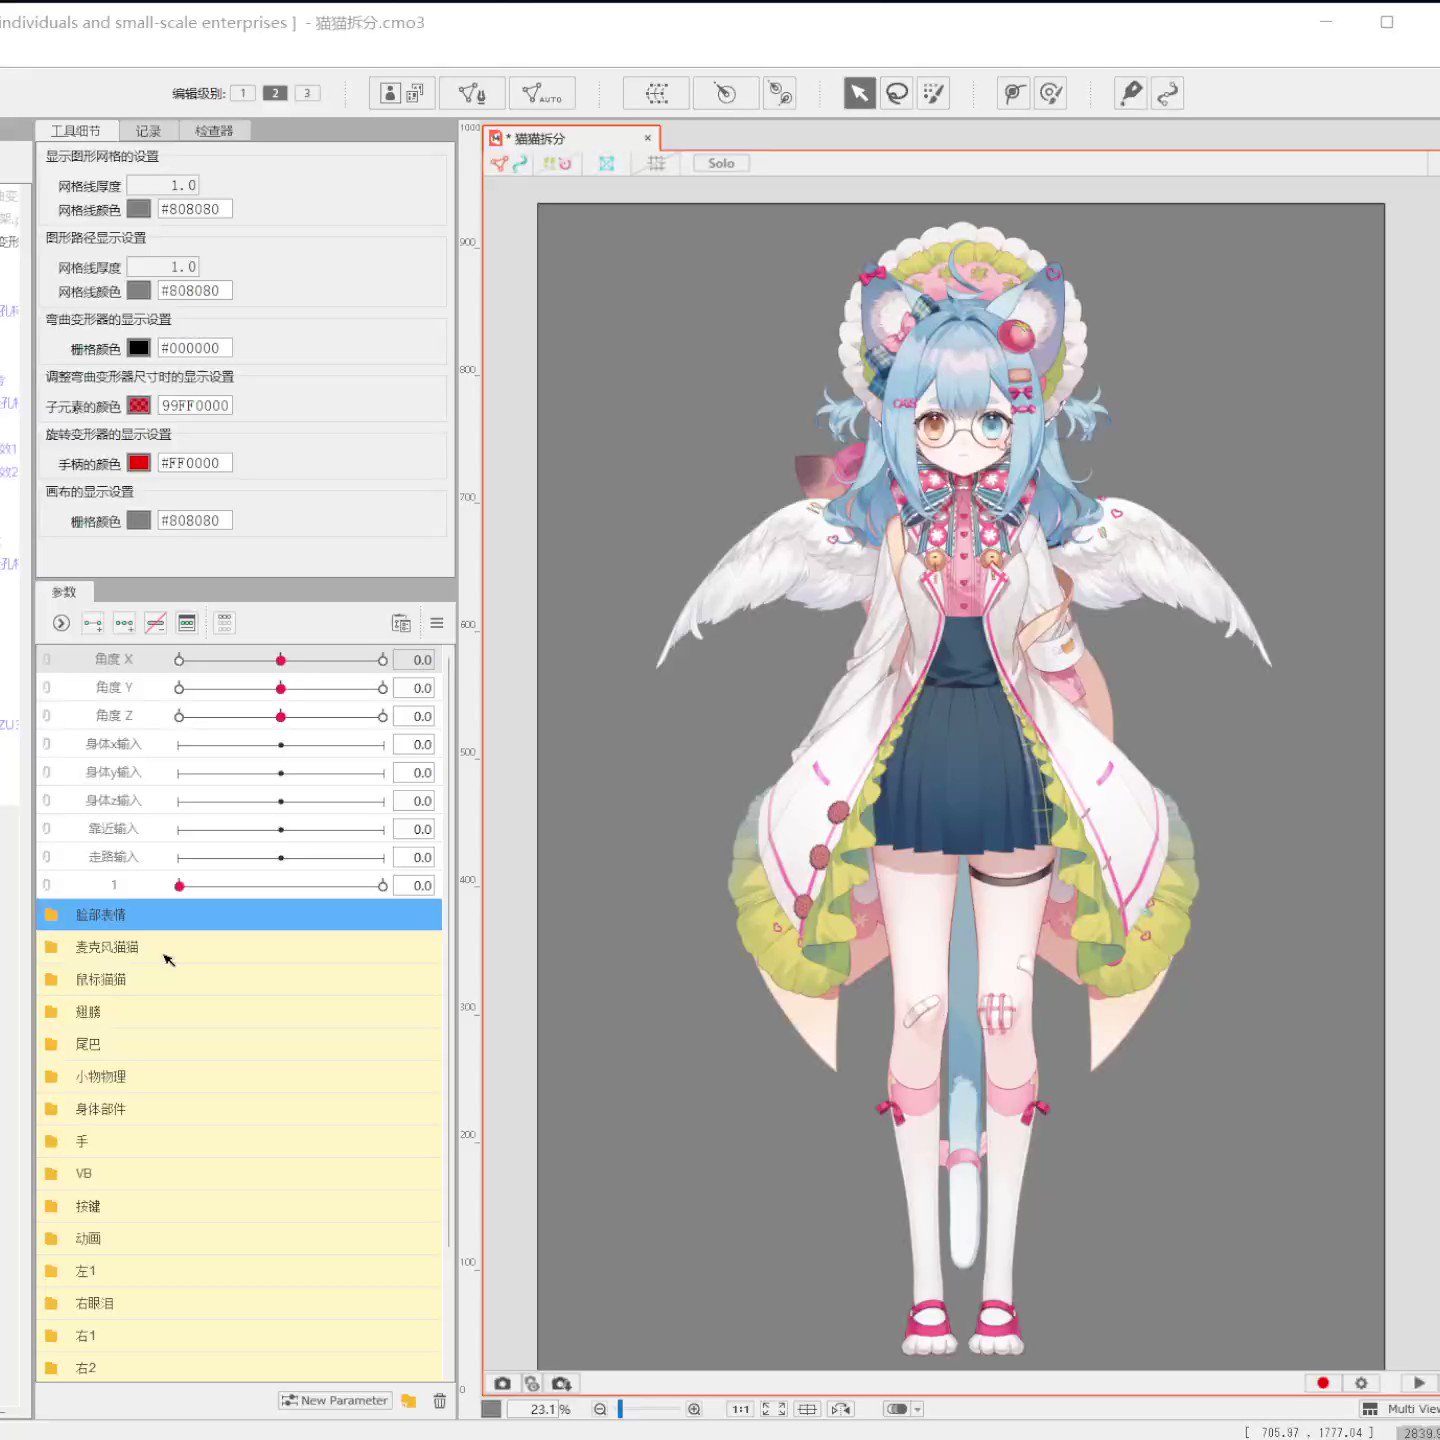Click the new parameter group folder icon
This screenshot has height=1440, width=1440.
(x=408, y=1400)
